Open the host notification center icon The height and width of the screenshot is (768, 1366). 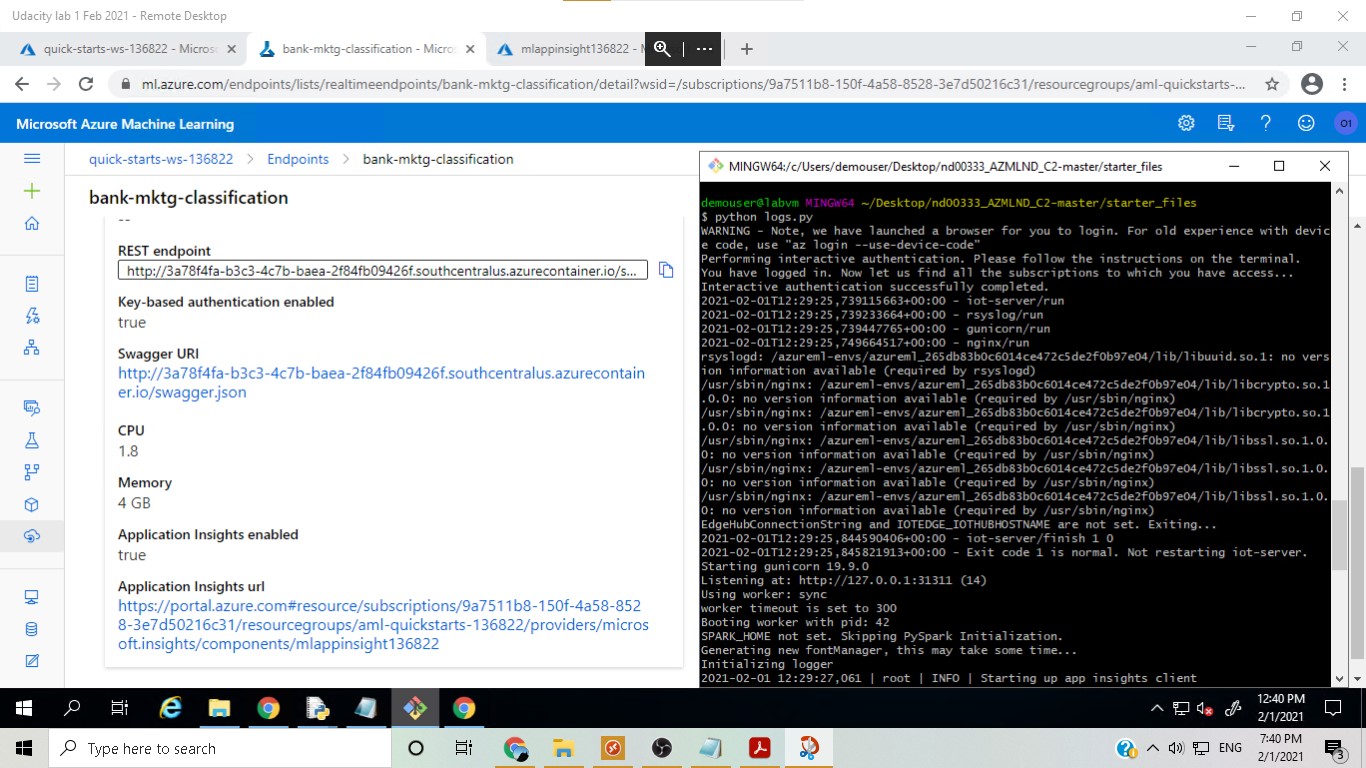[x=1334, y=748]
